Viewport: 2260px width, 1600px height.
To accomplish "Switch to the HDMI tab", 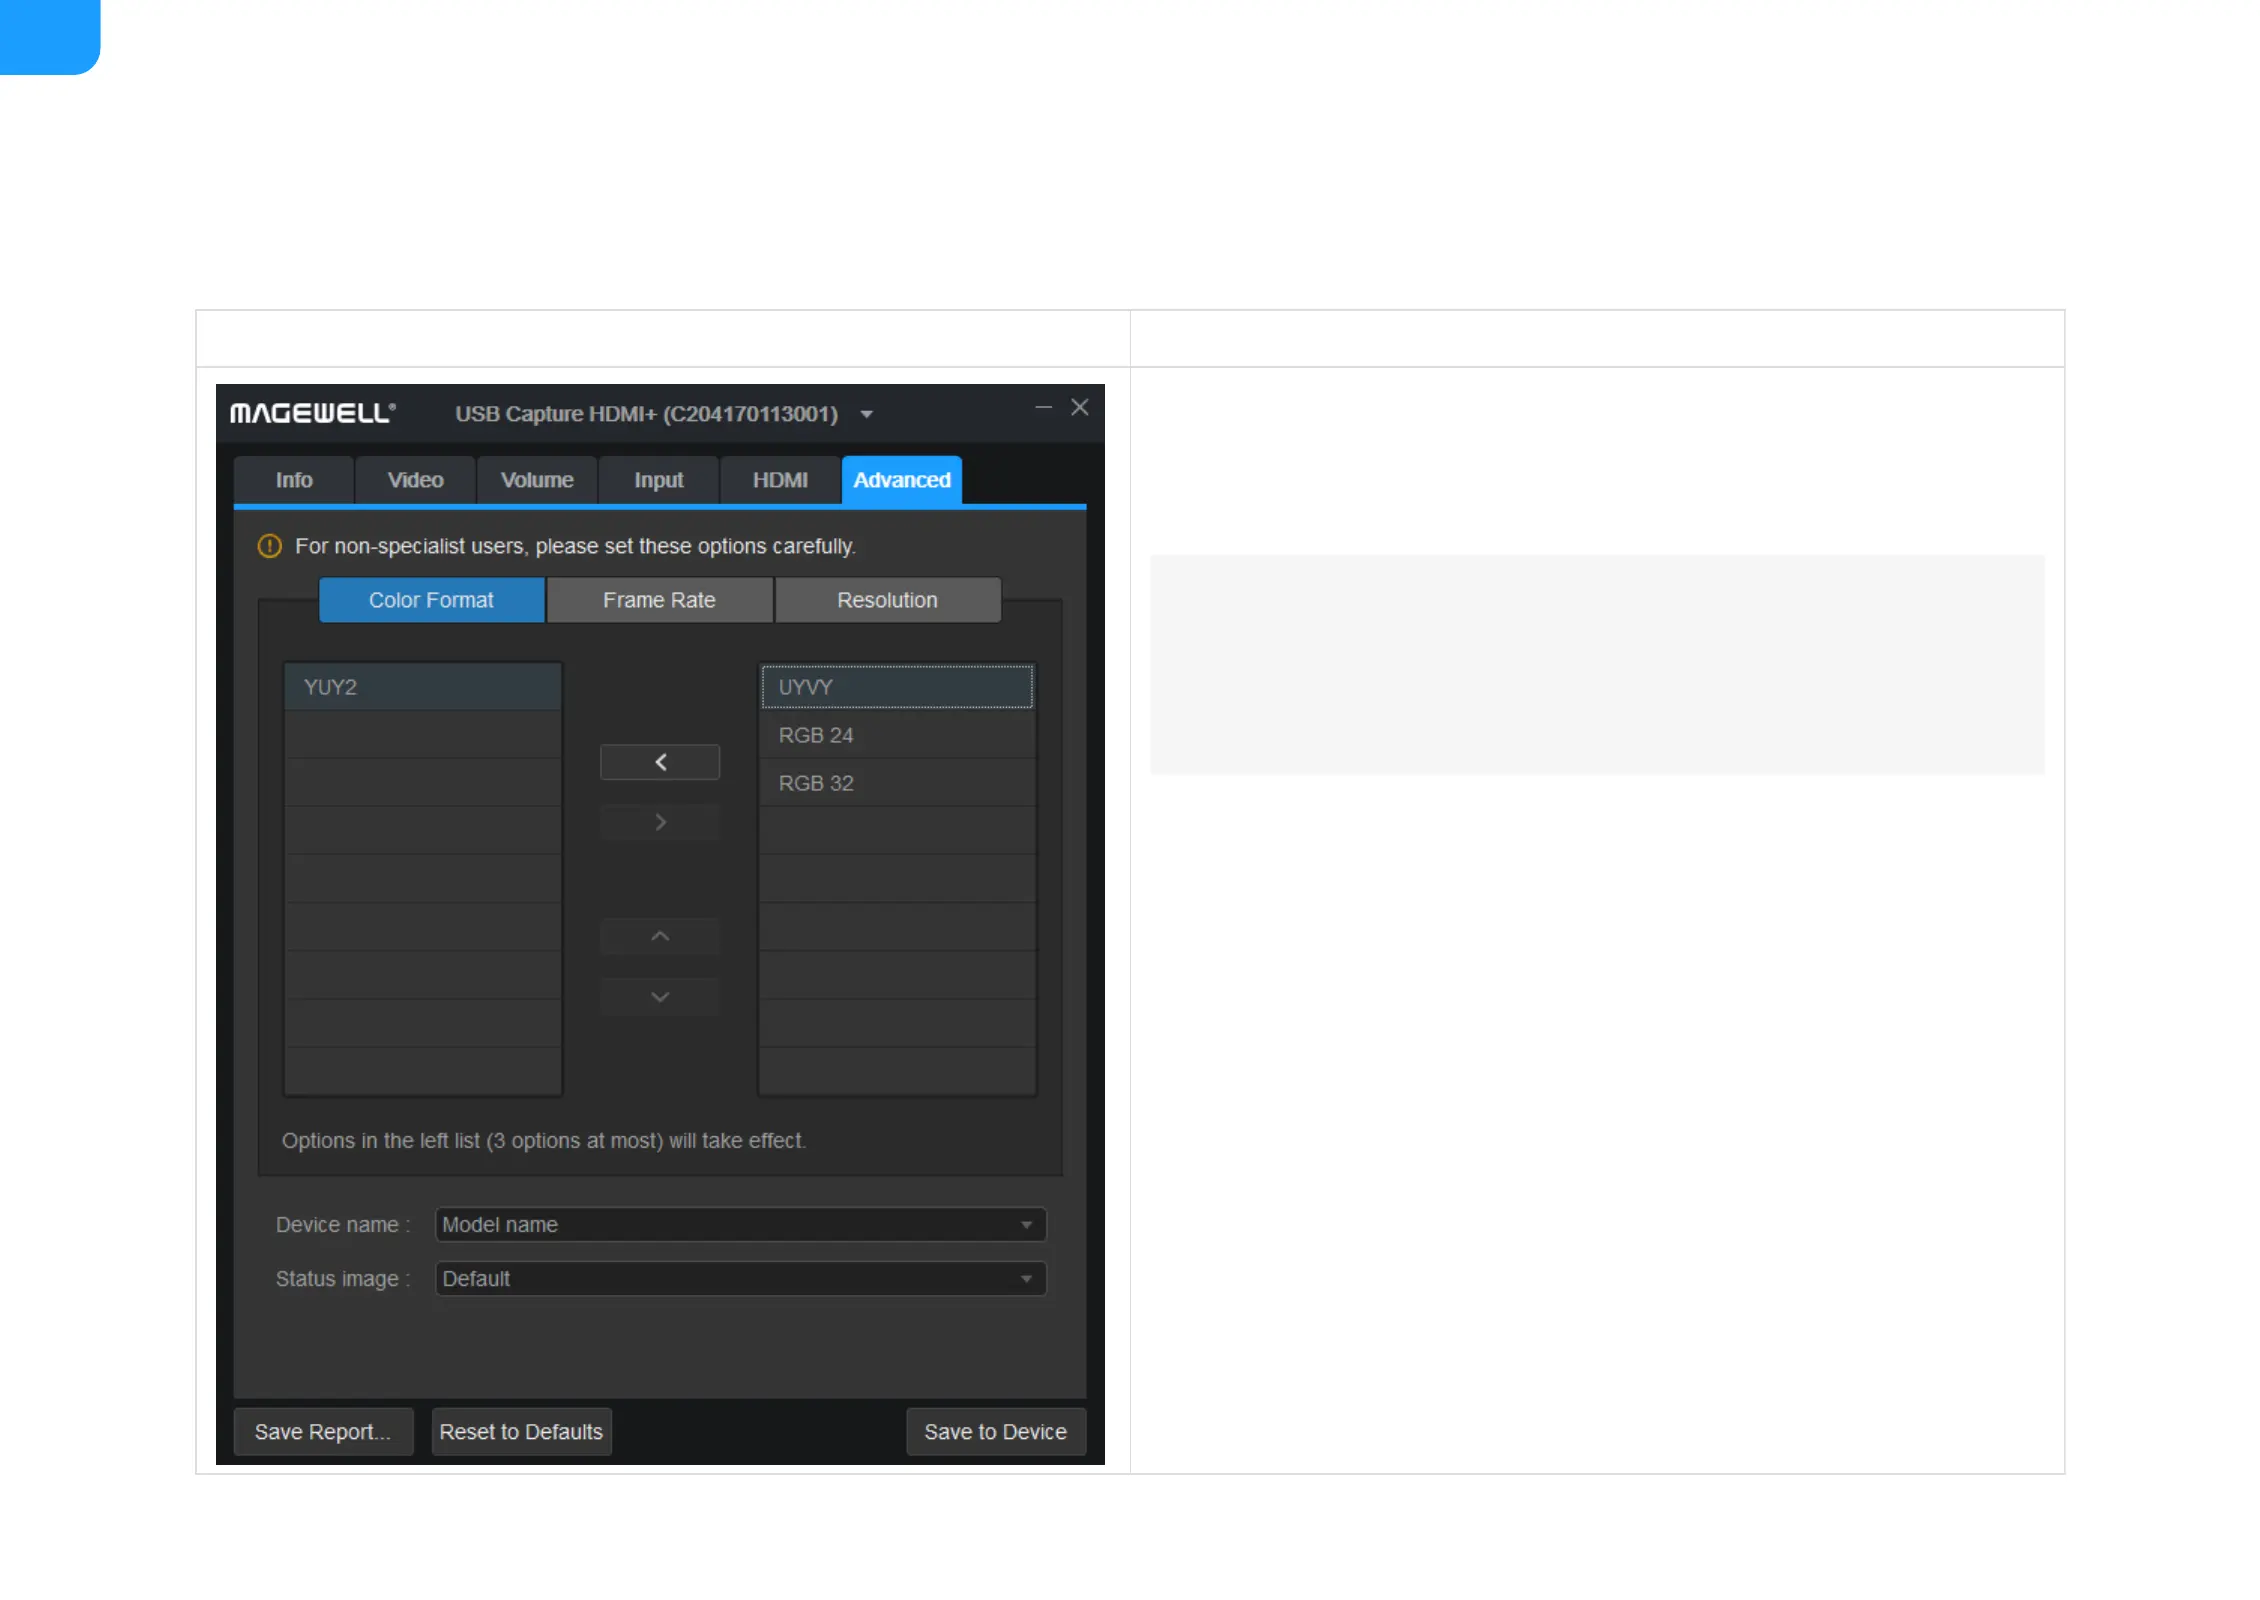I will tap(780, 480).
